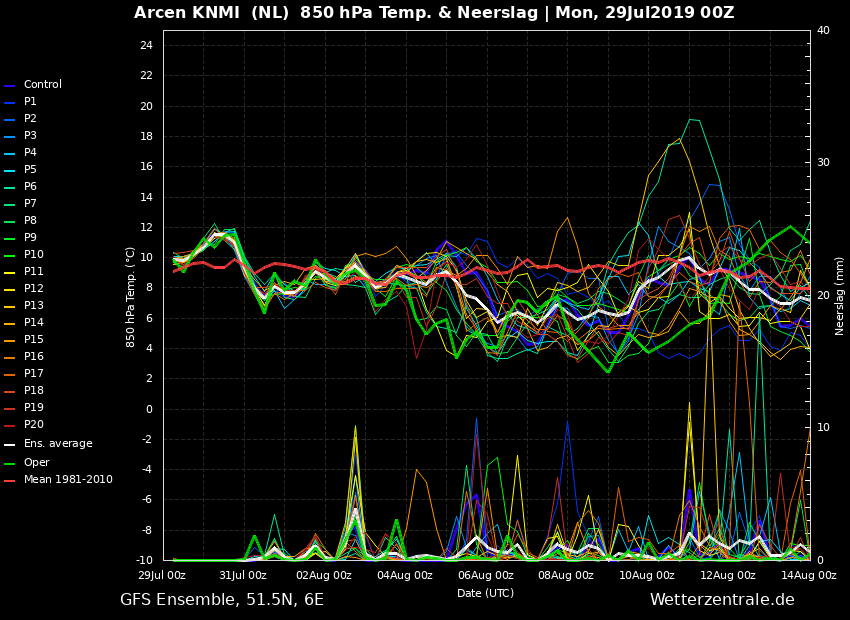Select the P5 legend entry

(30, 169)
